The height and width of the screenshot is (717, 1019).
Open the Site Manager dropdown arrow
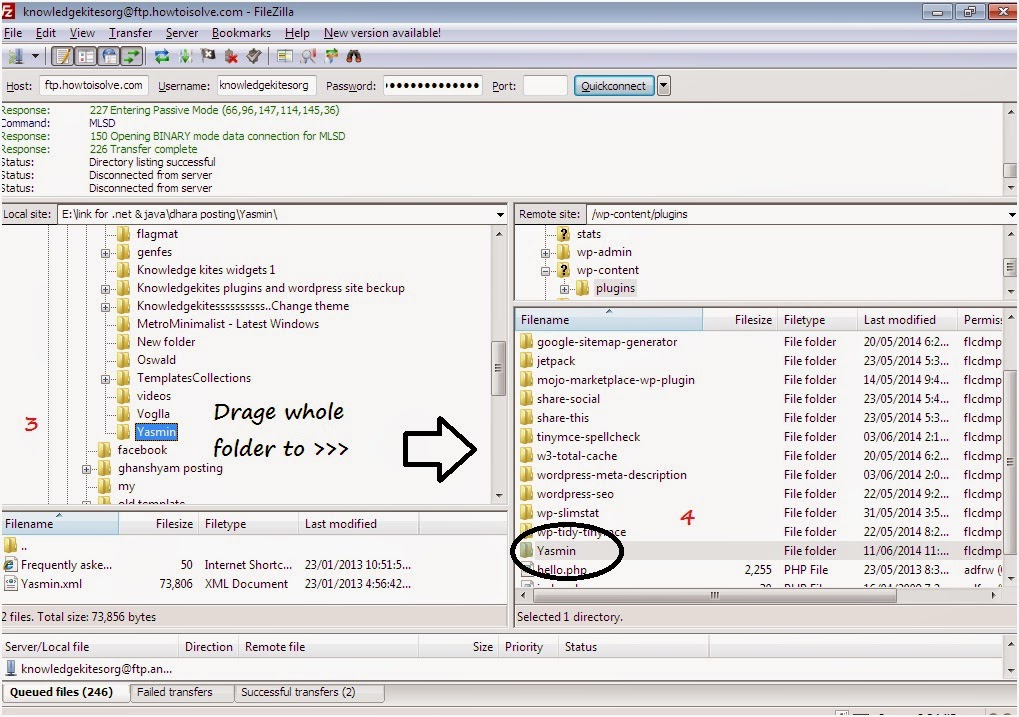[35, 57]
